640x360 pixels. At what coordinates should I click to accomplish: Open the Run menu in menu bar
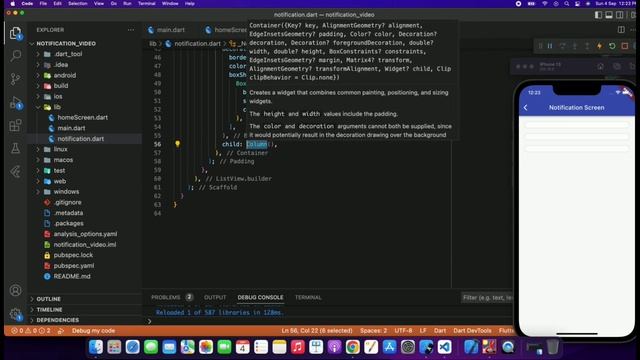coord(127,4)
